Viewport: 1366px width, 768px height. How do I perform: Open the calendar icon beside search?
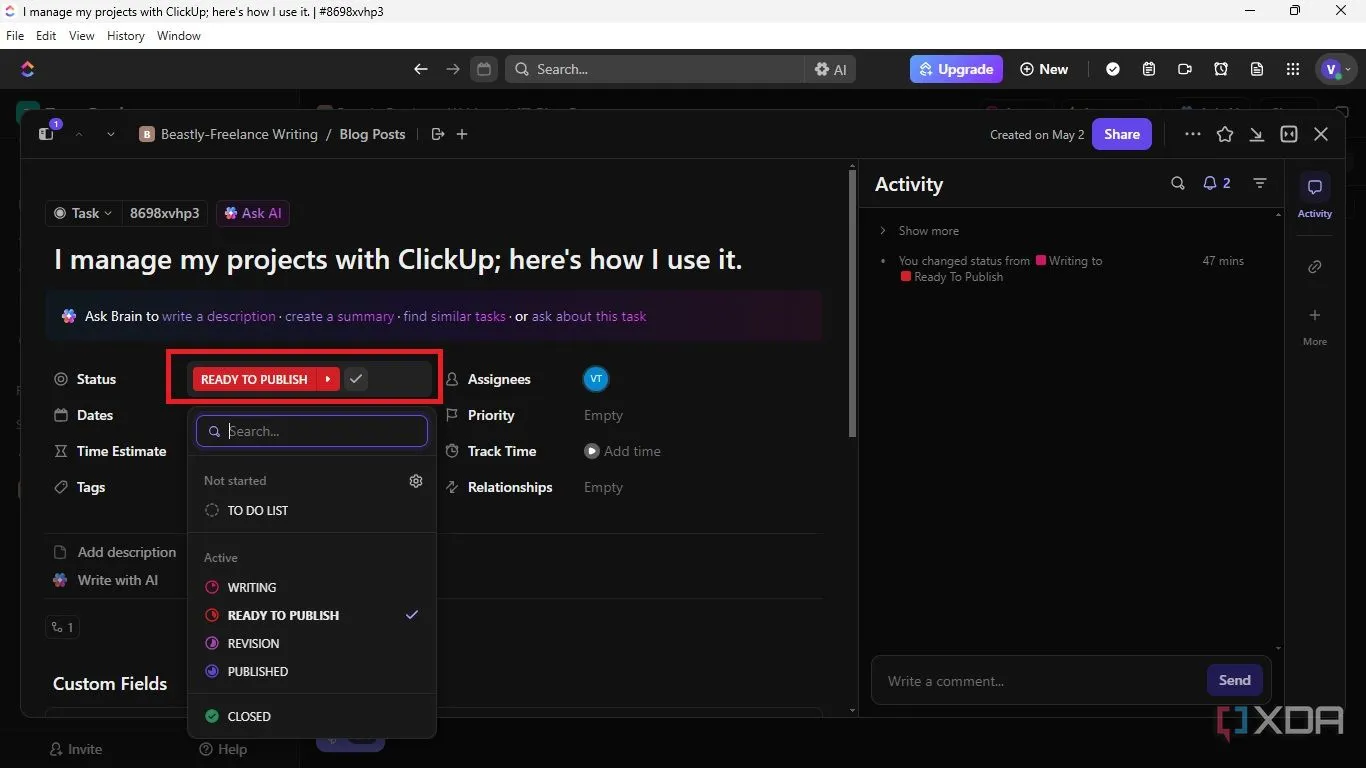[x=484, y=69]
